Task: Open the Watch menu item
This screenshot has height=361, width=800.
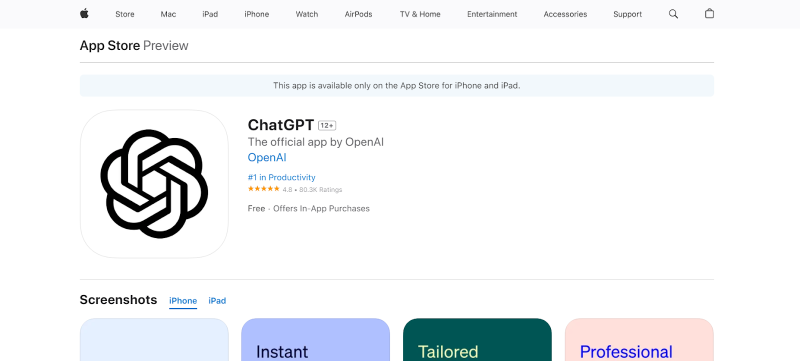Action: click(307, 14)
